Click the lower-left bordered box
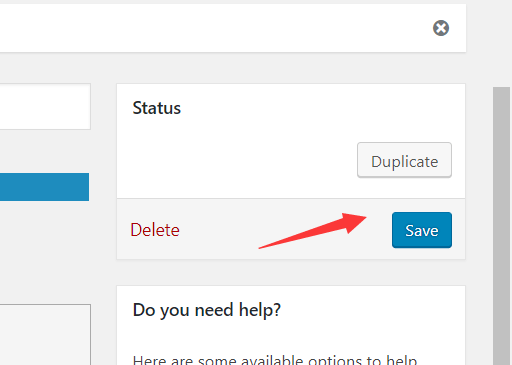This screenshot has width=512, height=365. [45, 334]
